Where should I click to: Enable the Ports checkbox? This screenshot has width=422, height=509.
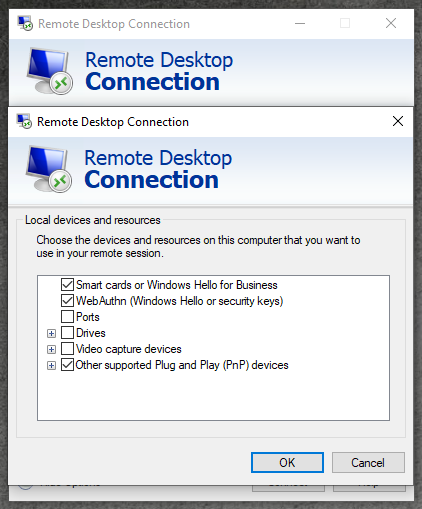pyautogui.click(x=67, y=316)
